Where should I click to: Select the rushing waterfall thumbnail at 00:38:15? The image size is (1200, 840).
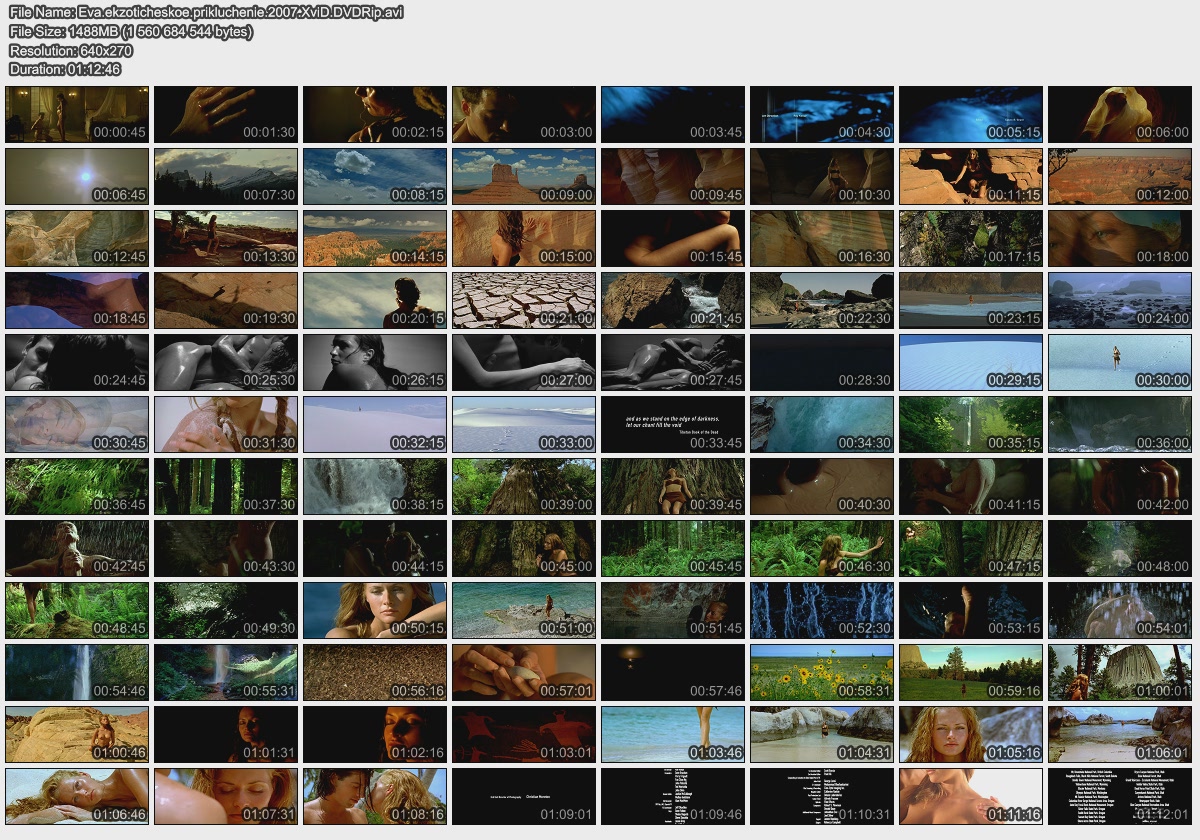tap(375, 486)
